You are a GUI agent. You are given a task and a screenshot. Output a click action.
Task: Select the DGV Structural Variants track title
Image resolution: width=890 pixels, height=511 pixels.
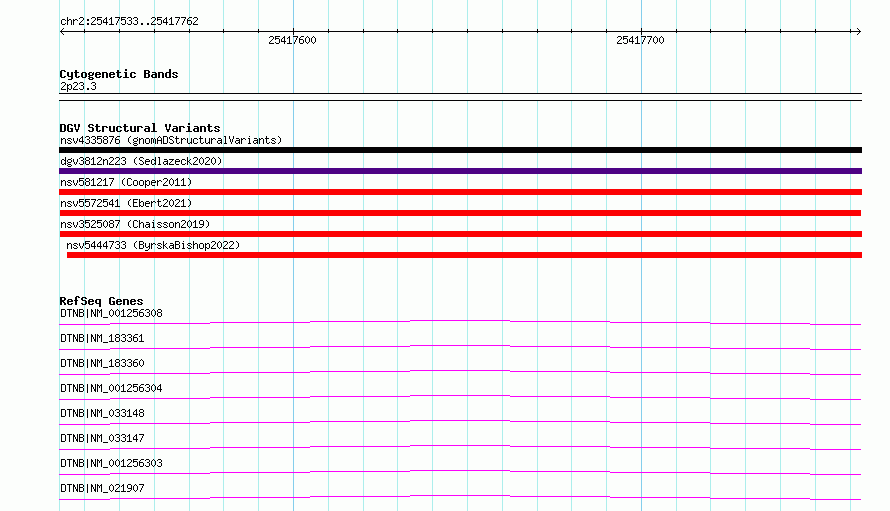pyautogui.click(x=140, y=128)
